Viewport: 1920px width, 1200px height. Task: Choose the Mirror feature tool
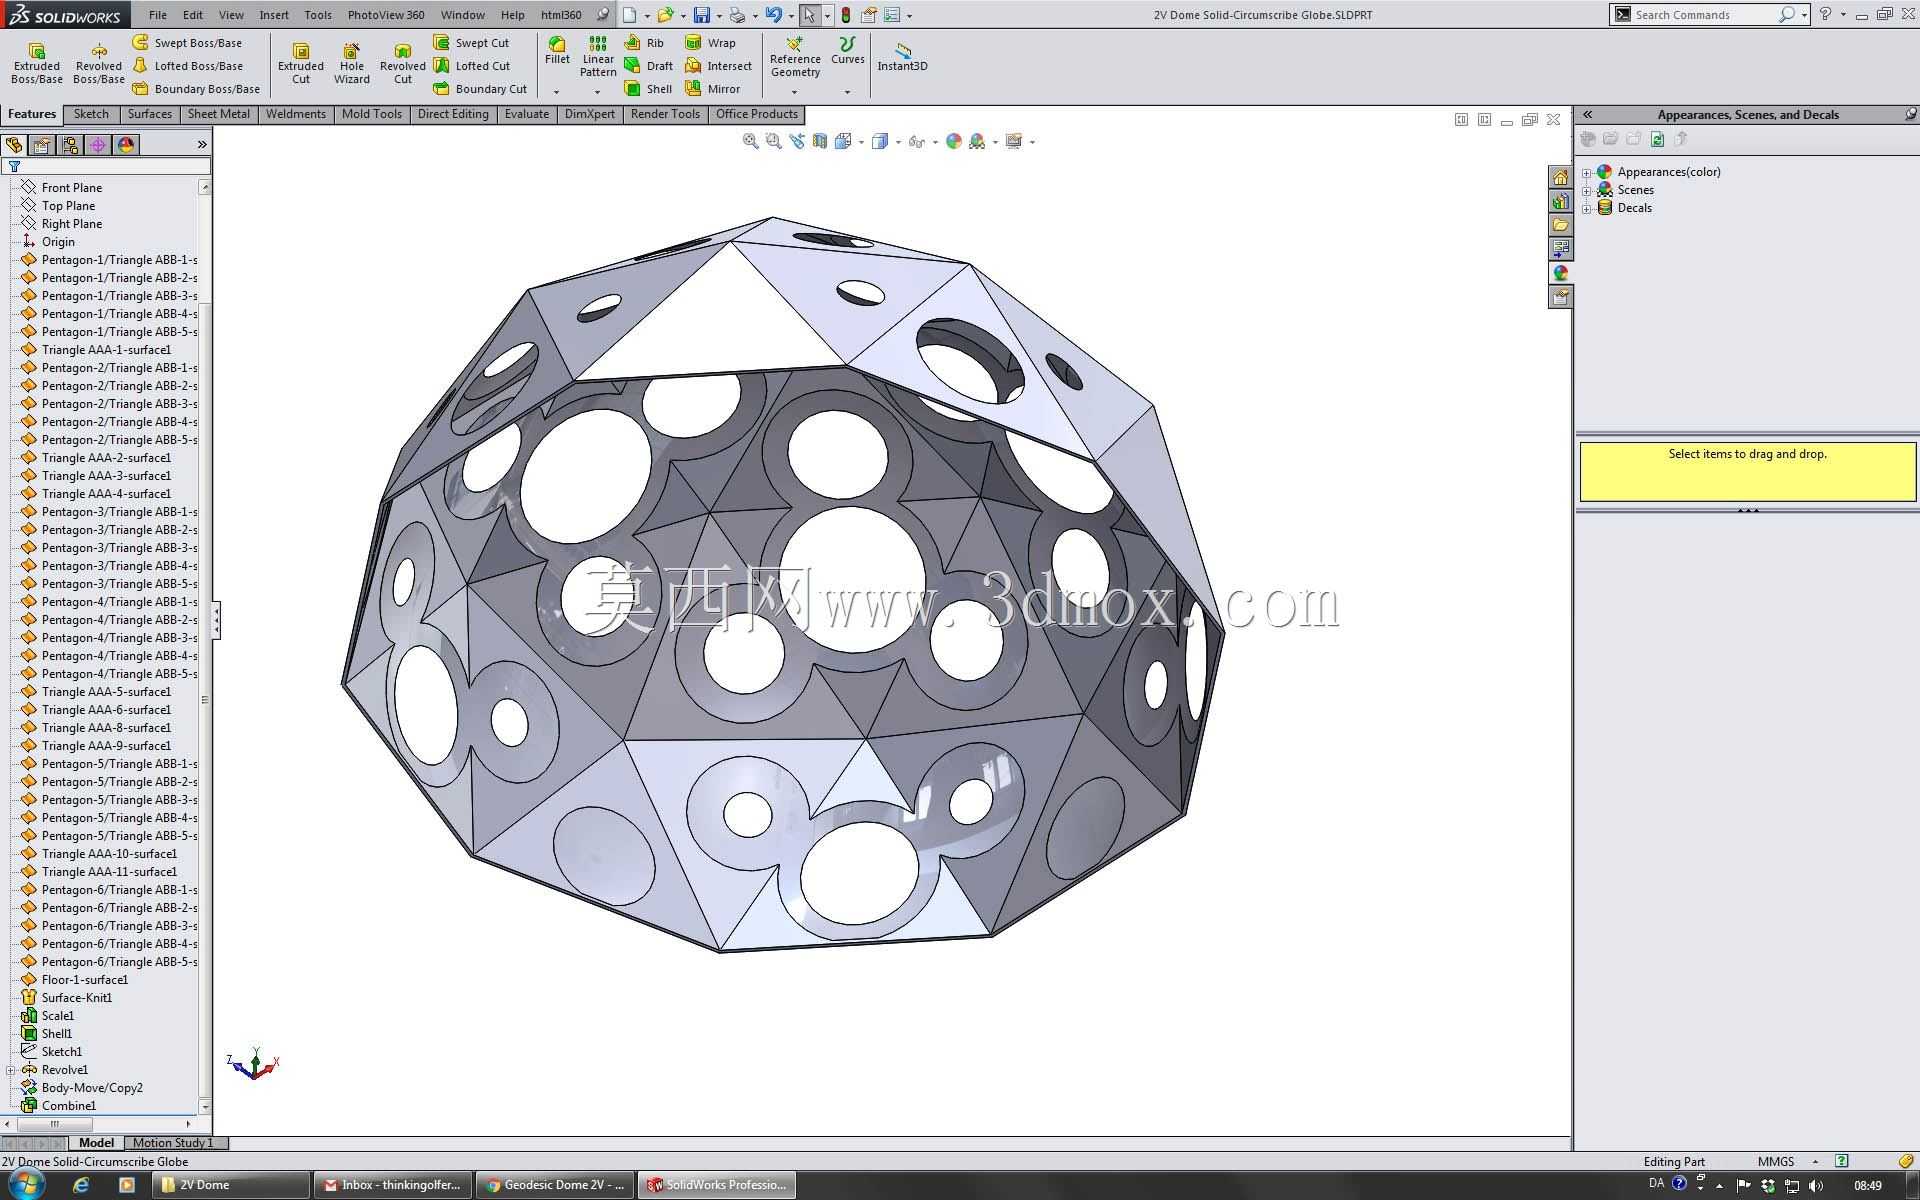point(712,89)
